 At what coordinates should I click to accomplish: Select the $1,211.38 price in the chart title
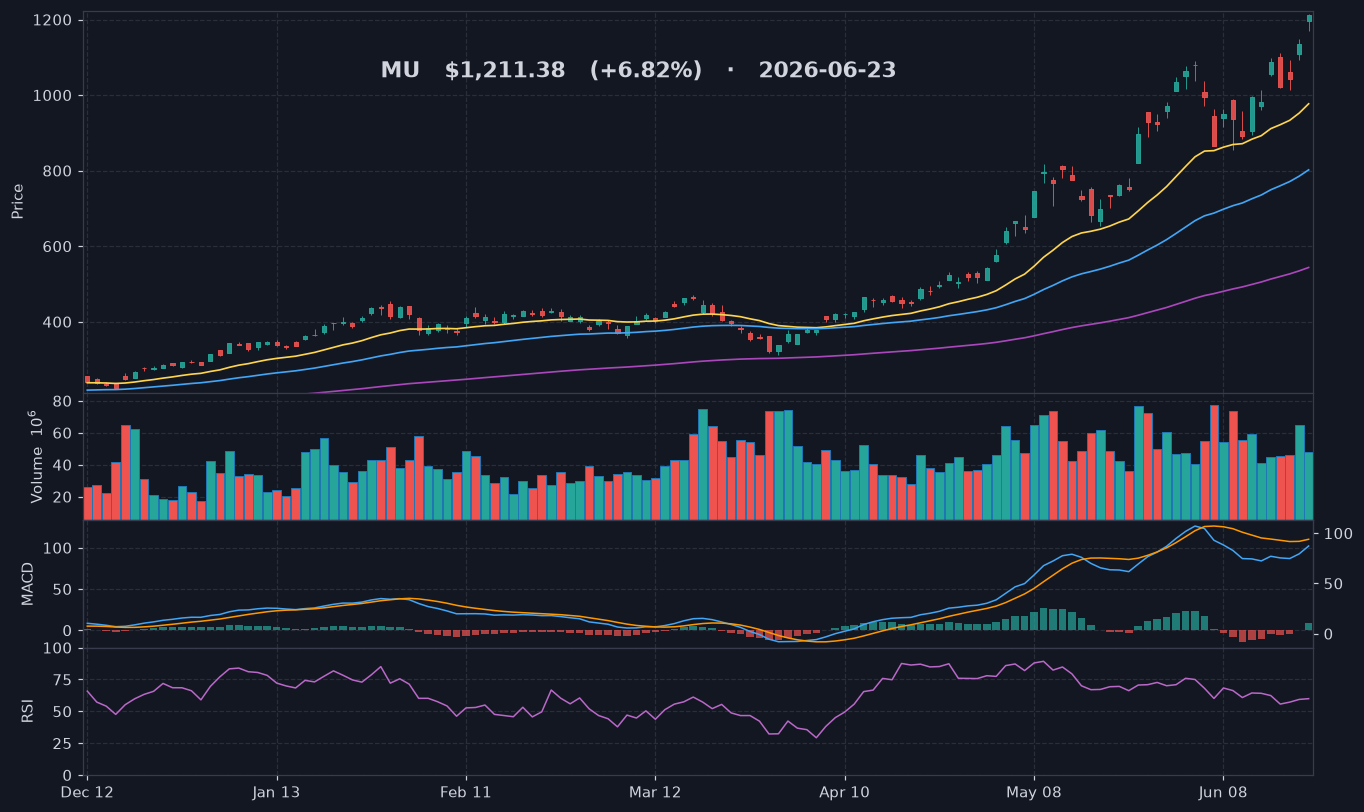coord(505,71)
